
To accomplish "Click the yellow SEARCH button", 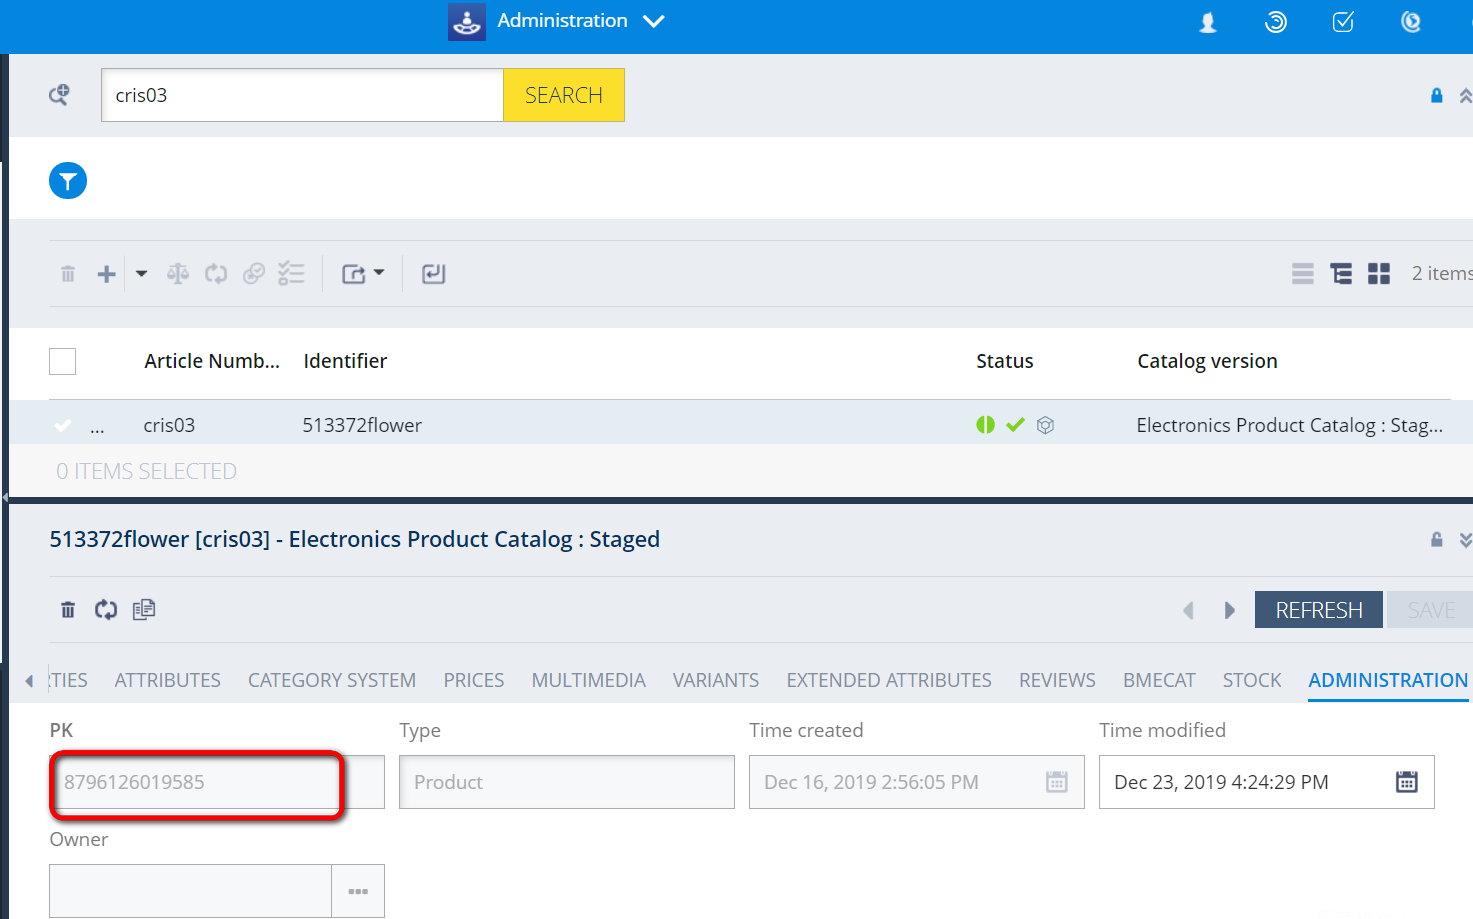I will click(564, 95).
